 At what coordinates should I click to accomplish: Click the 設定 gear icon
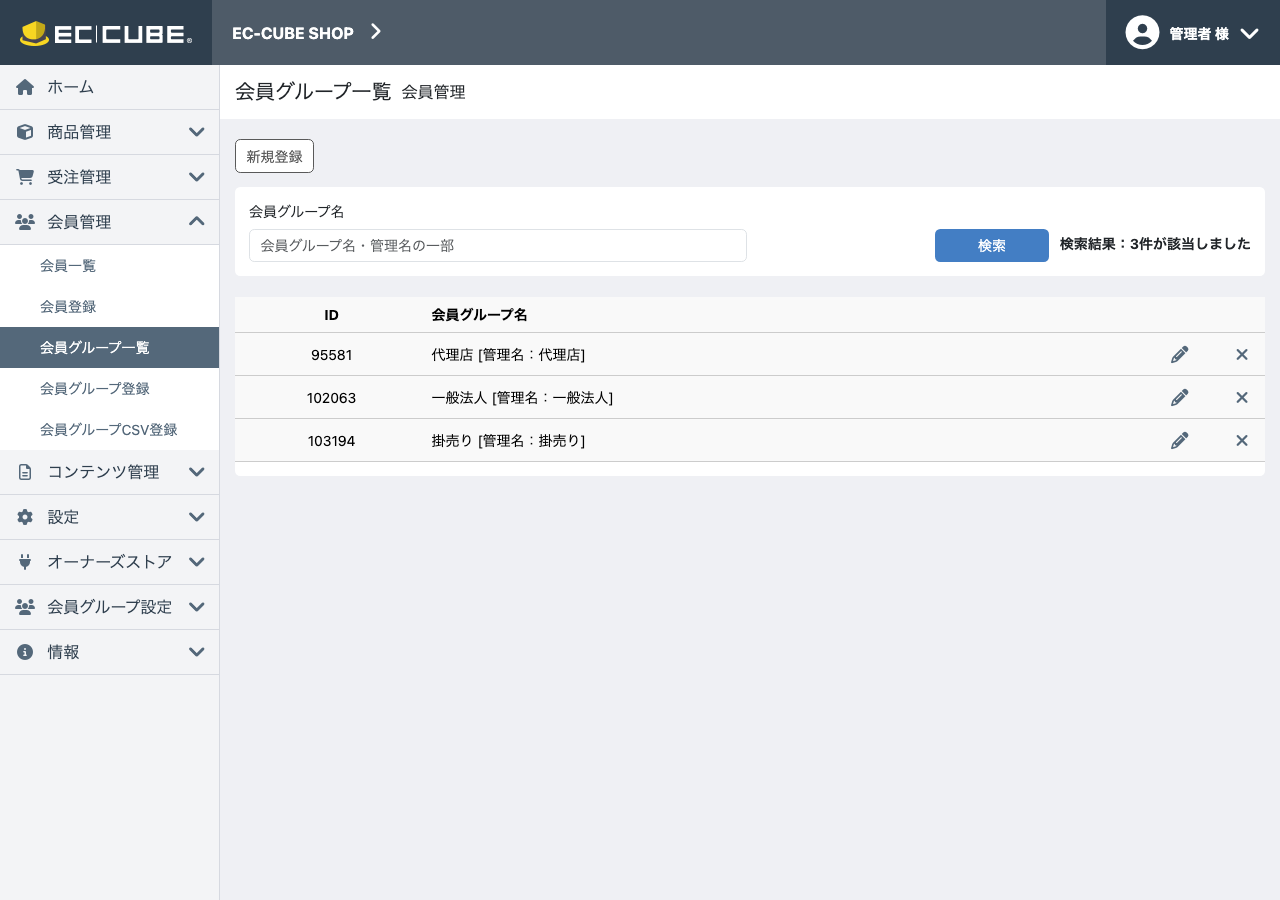click(x=25, y=517)
